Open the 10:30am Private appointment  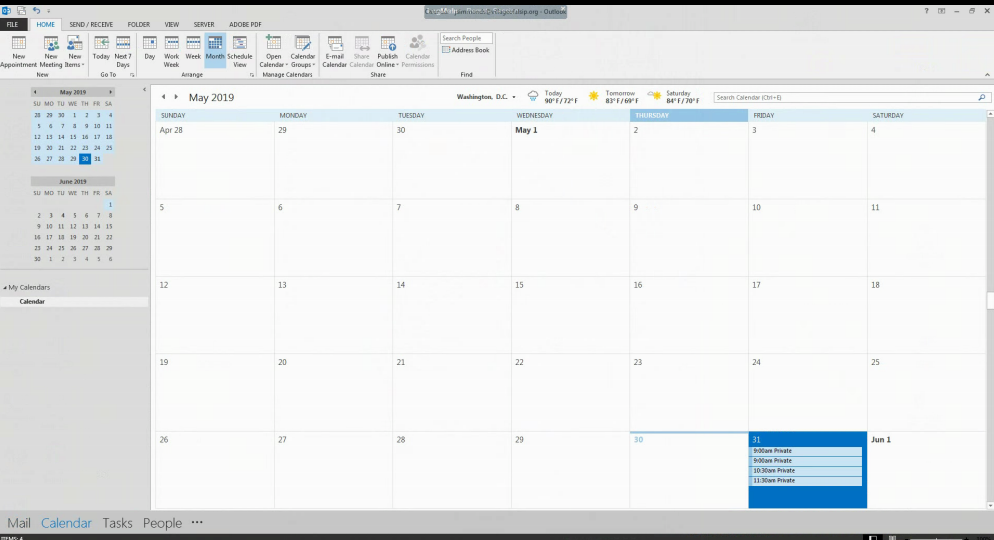pos(806,471)
